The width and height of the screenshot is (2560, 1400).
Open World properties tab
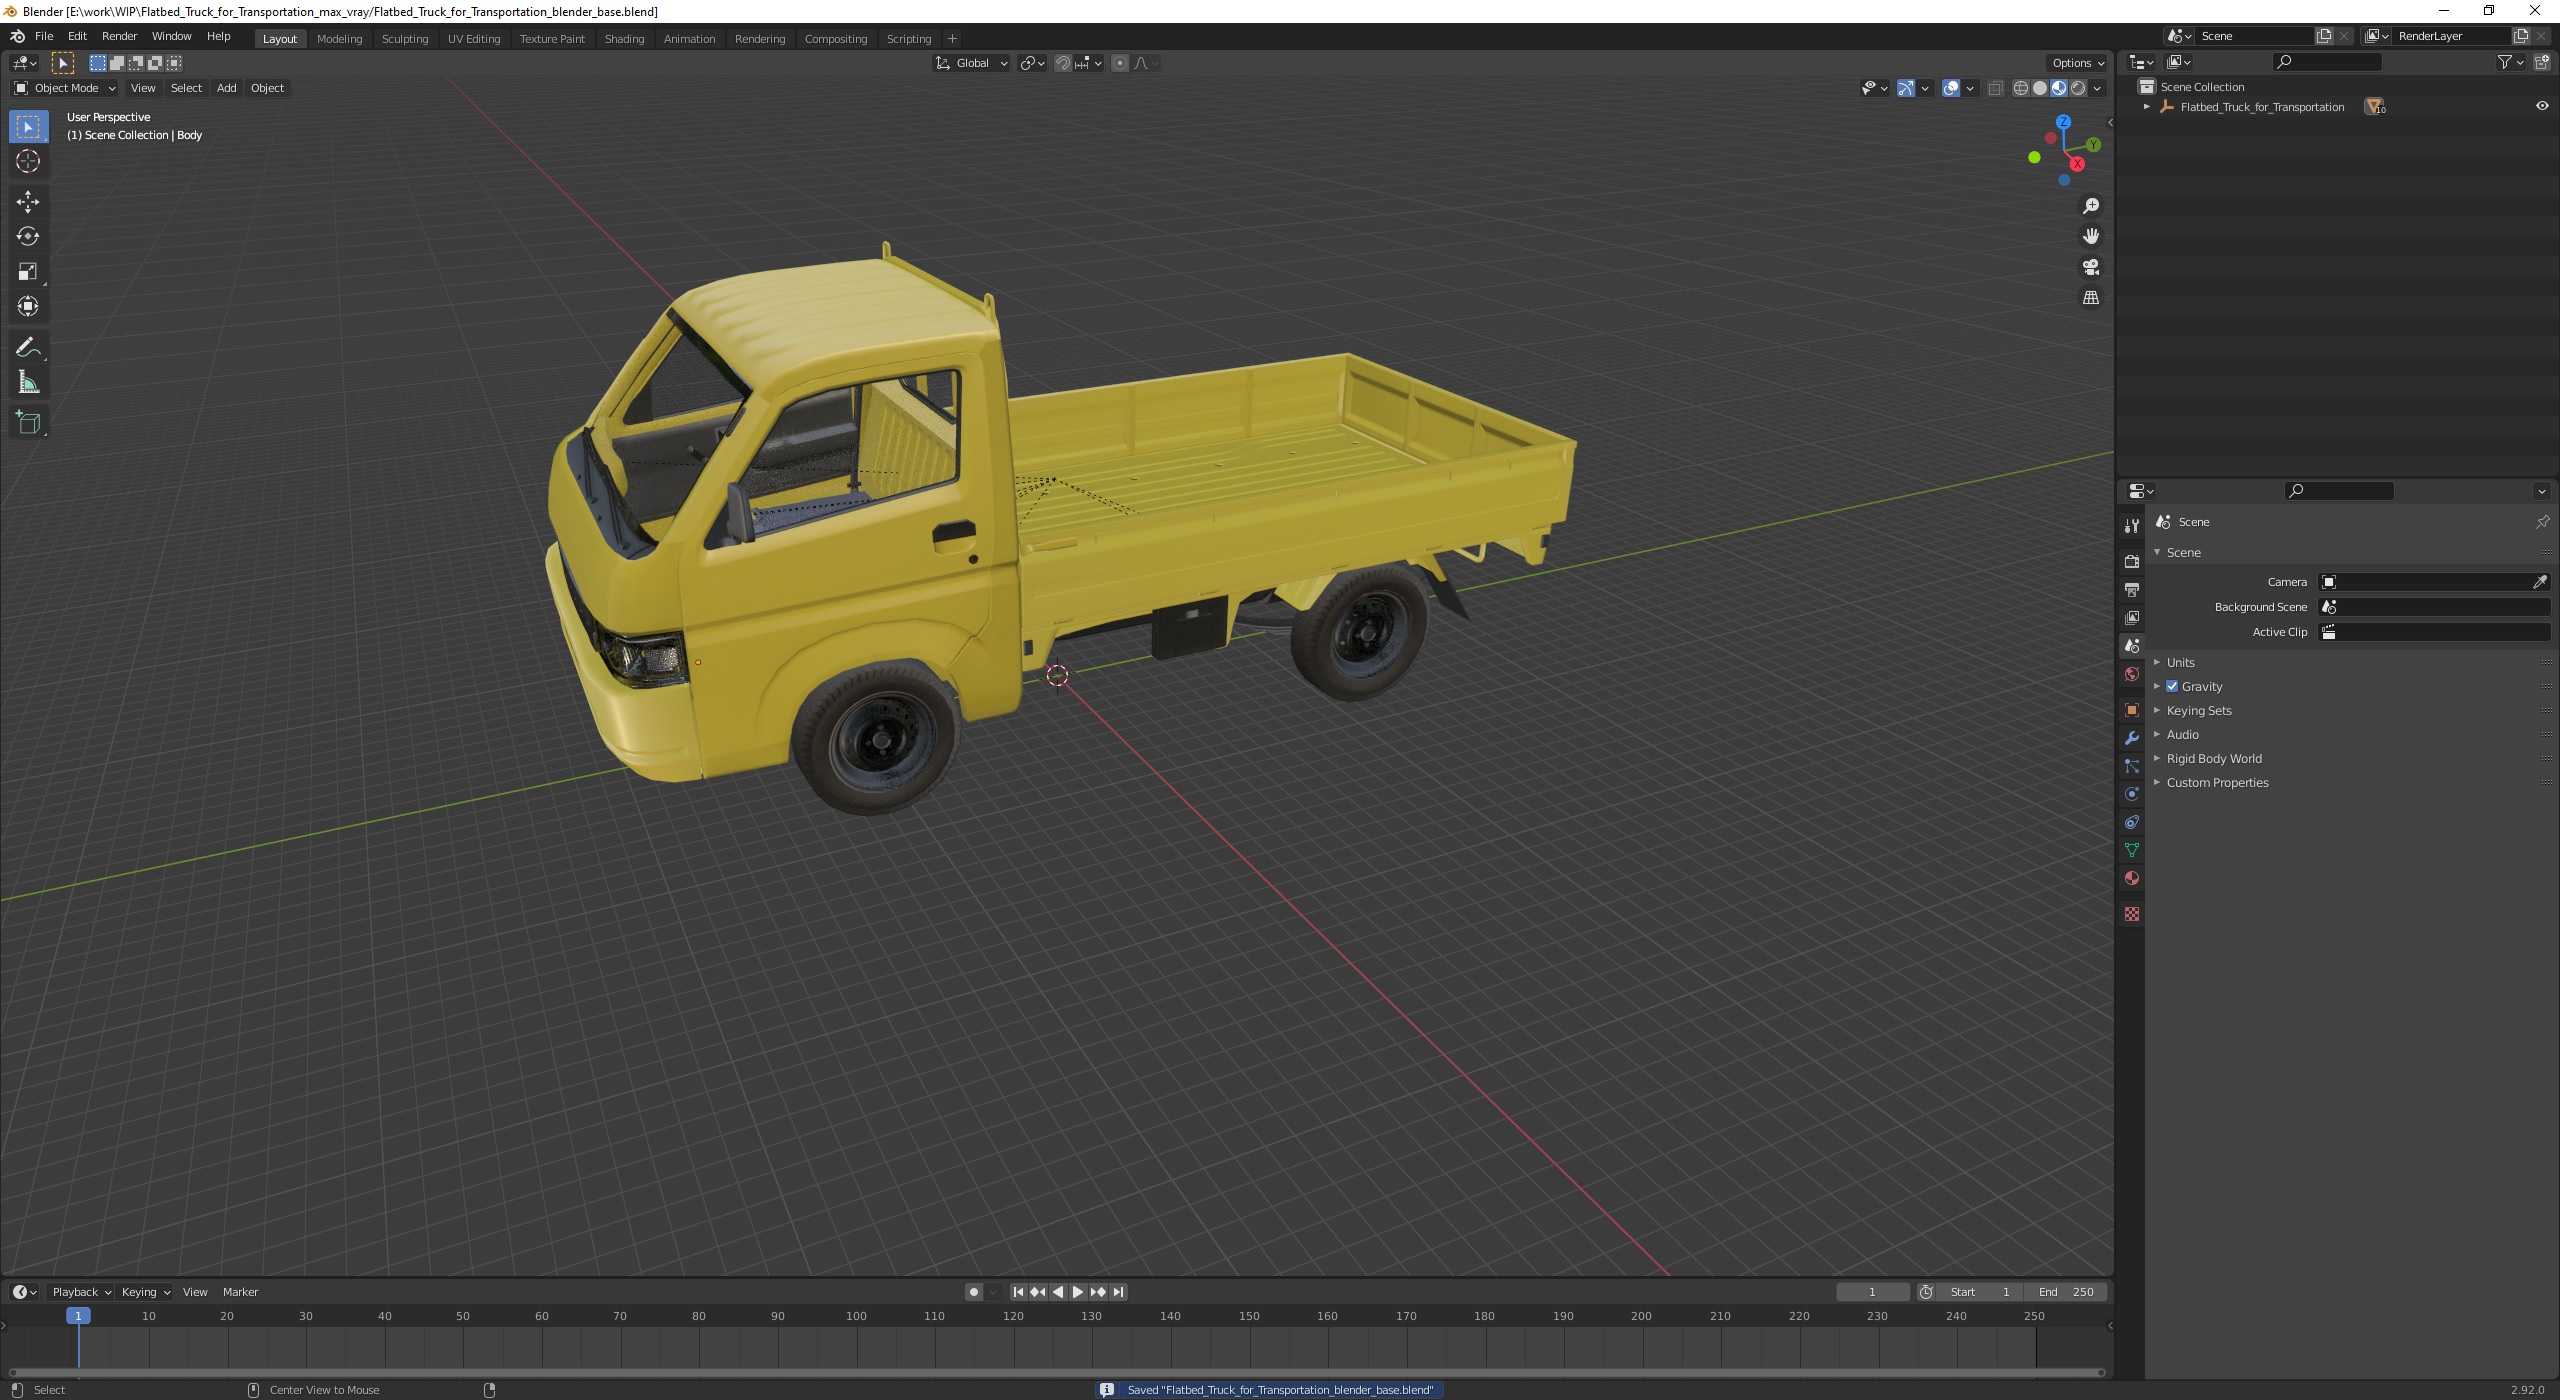pos(2132,674)
